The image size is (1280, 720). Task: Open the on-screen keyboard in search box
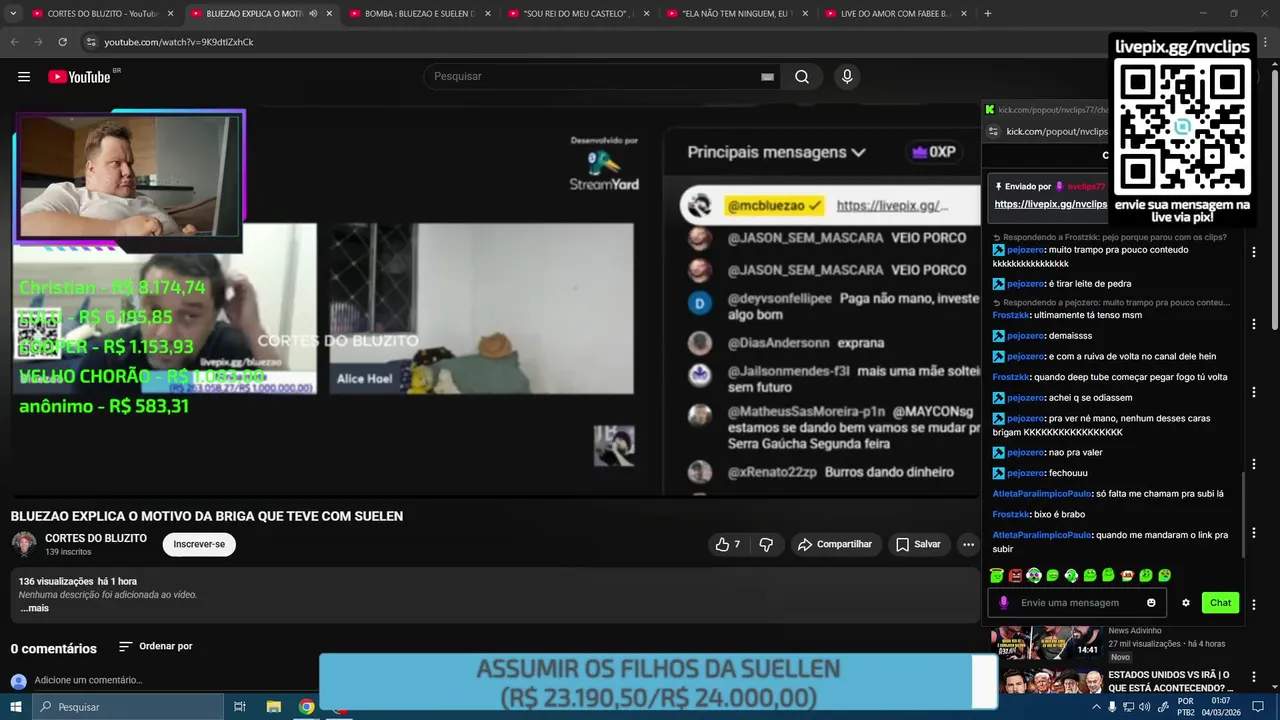767,77
